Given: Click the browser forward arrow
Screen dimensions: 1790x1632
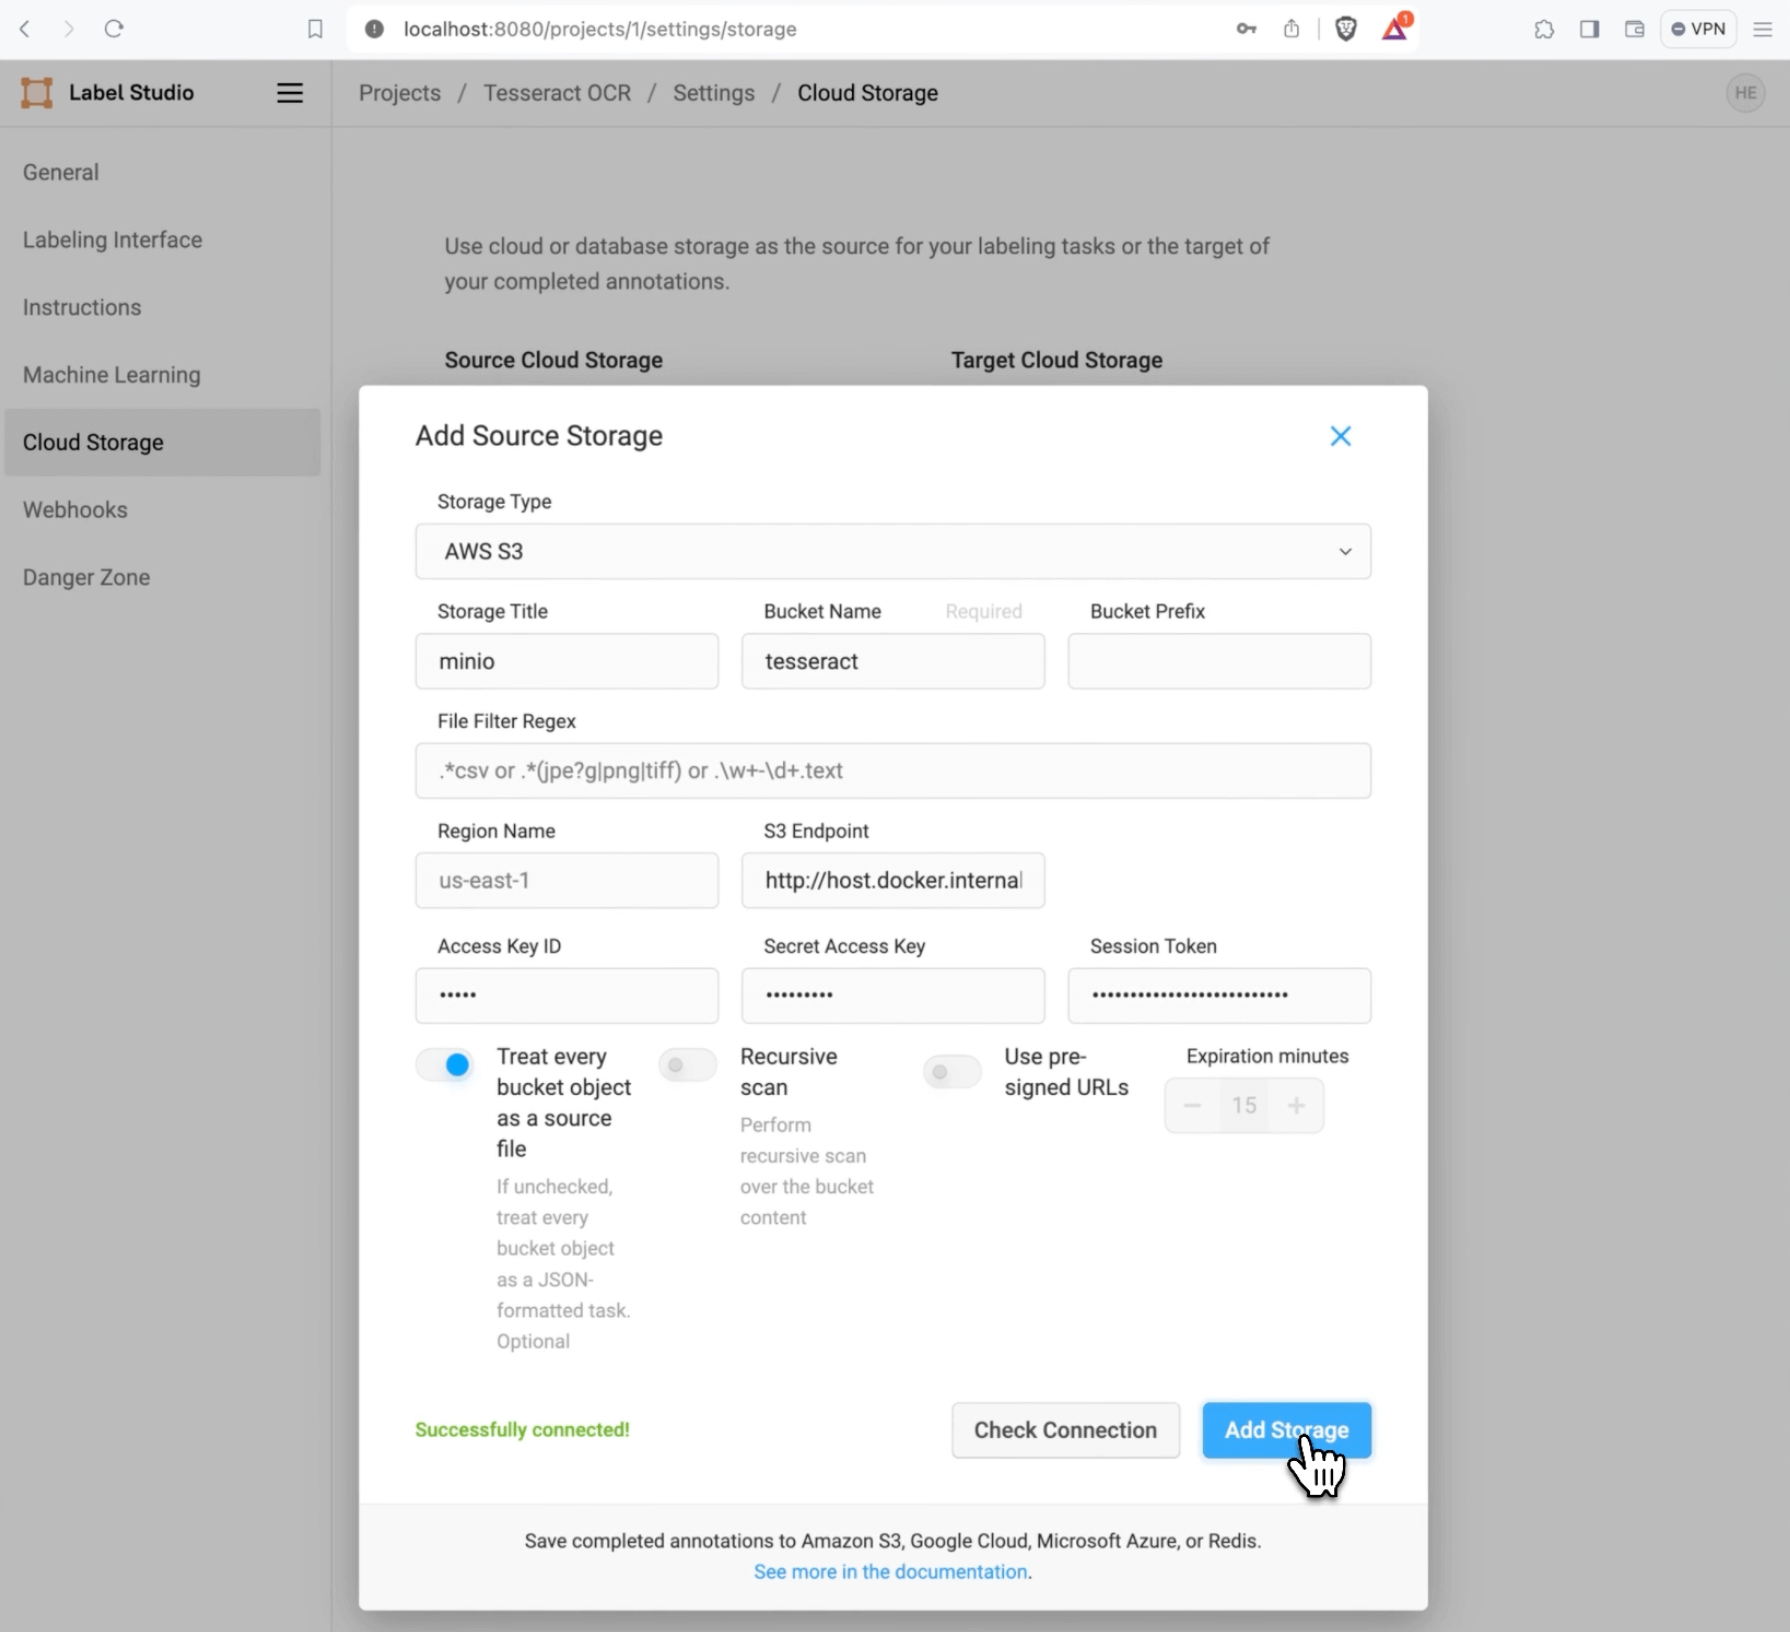Looking at the screenshot, I should point(69,29).
